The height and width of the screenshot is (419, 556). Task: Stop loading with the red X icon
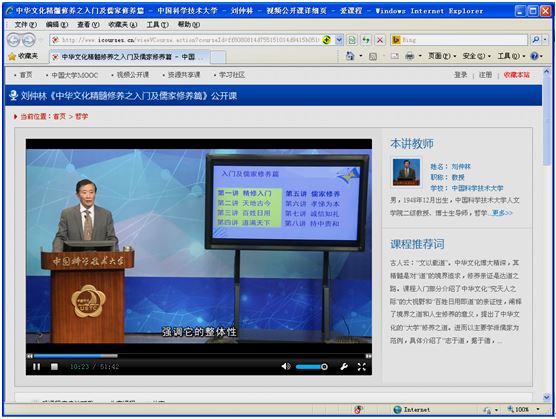[x=380, y=40]
